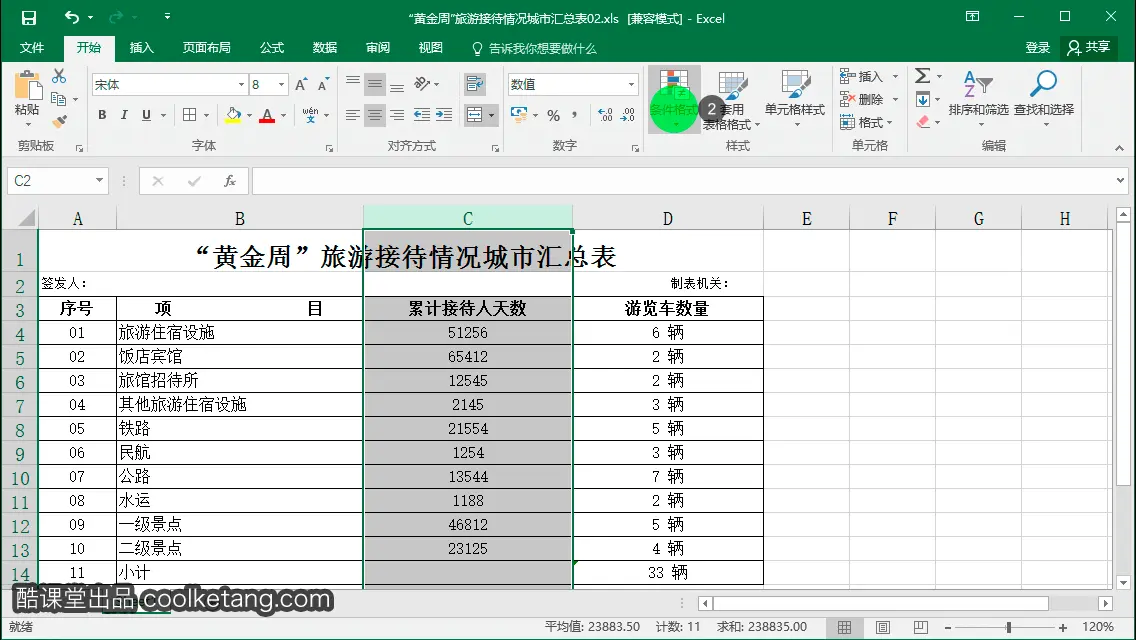Click the Wrap Text icon

point(475,84)
